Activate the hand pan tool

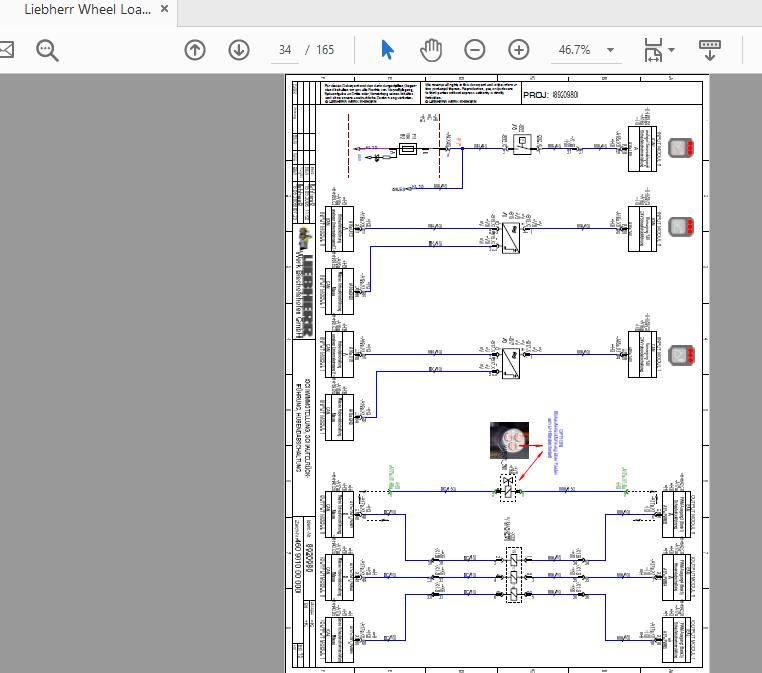pyautogui.click(x=431, y=49)
